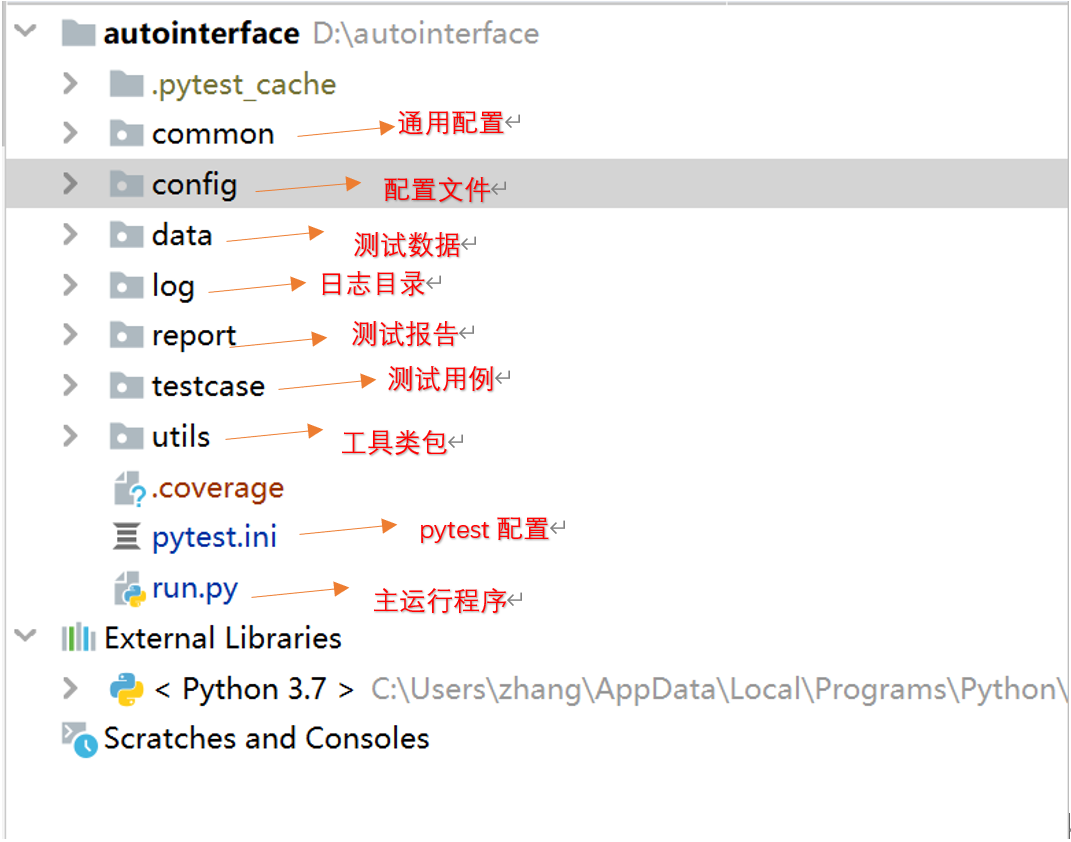
Task: Select pytest.ini file name
Action: click(x=214, y=538)
